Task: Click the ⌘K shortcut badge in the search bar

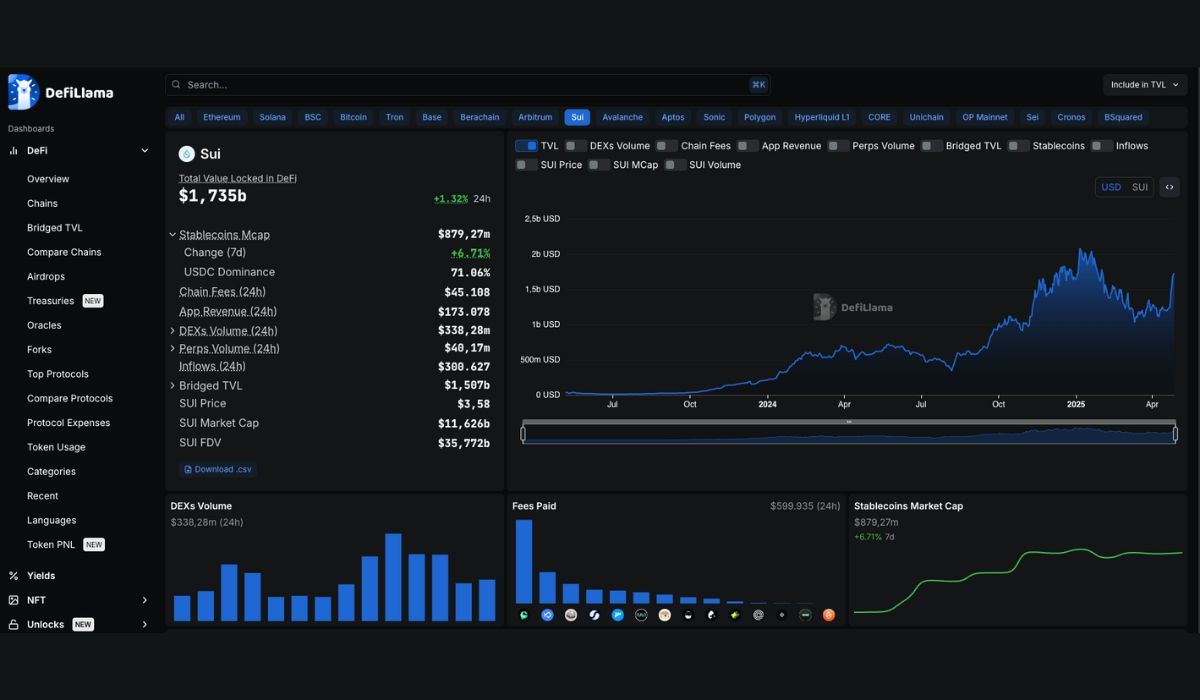Action: pyautogui.click(x=758, y=85)
